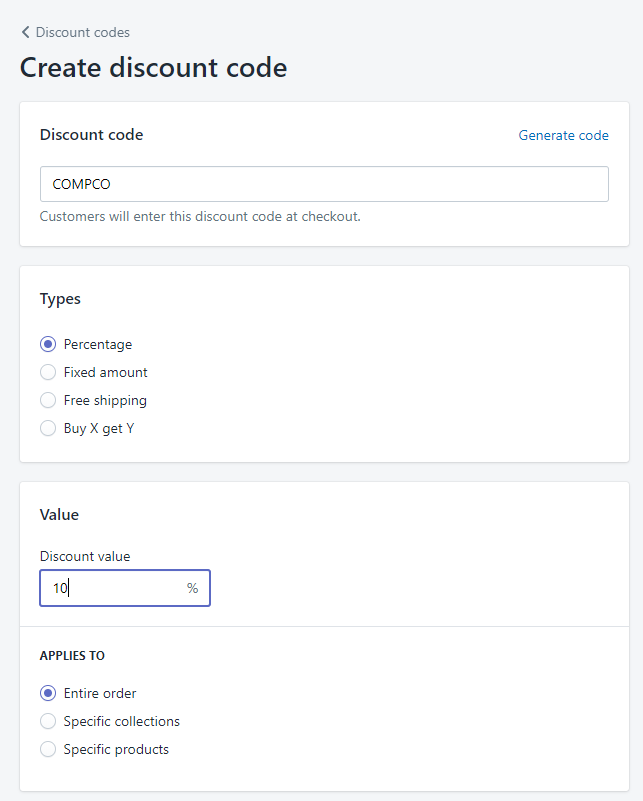Click the Types card heading
643x801 pixels.
tap(60, 299)
